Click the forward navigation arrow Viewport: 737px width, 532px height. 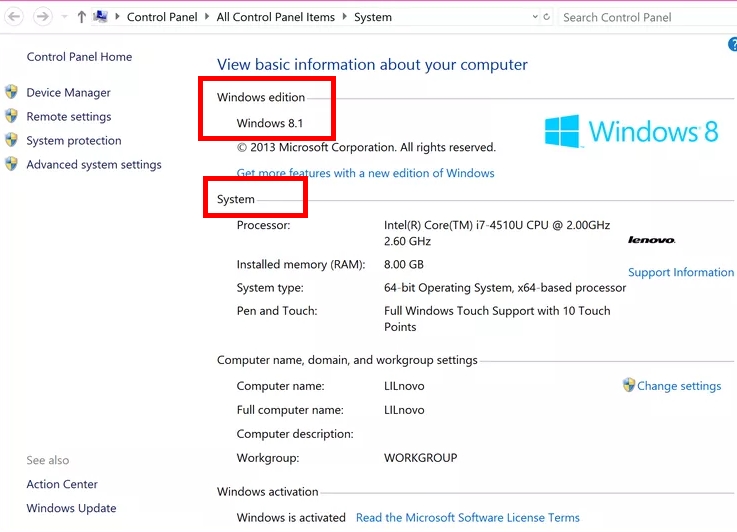tap(42, 17)
